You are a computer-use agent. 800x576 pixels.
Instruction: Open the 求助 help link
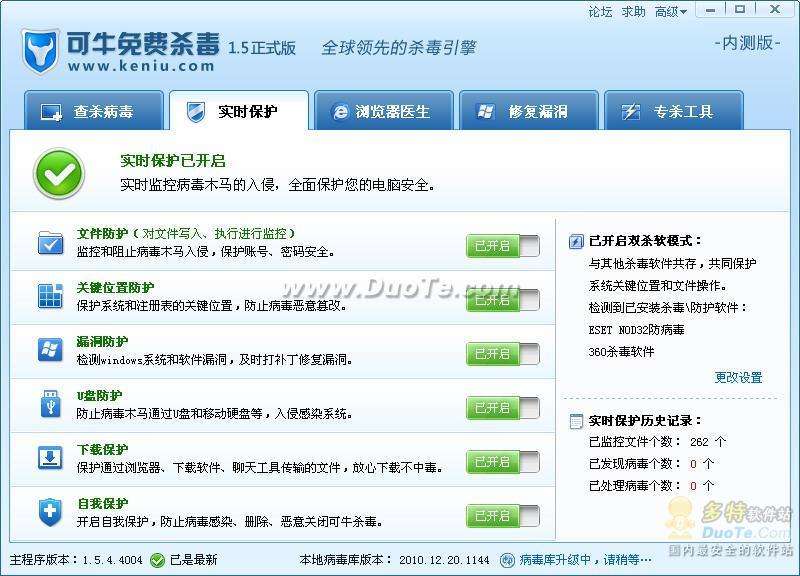tap(633, 11)
